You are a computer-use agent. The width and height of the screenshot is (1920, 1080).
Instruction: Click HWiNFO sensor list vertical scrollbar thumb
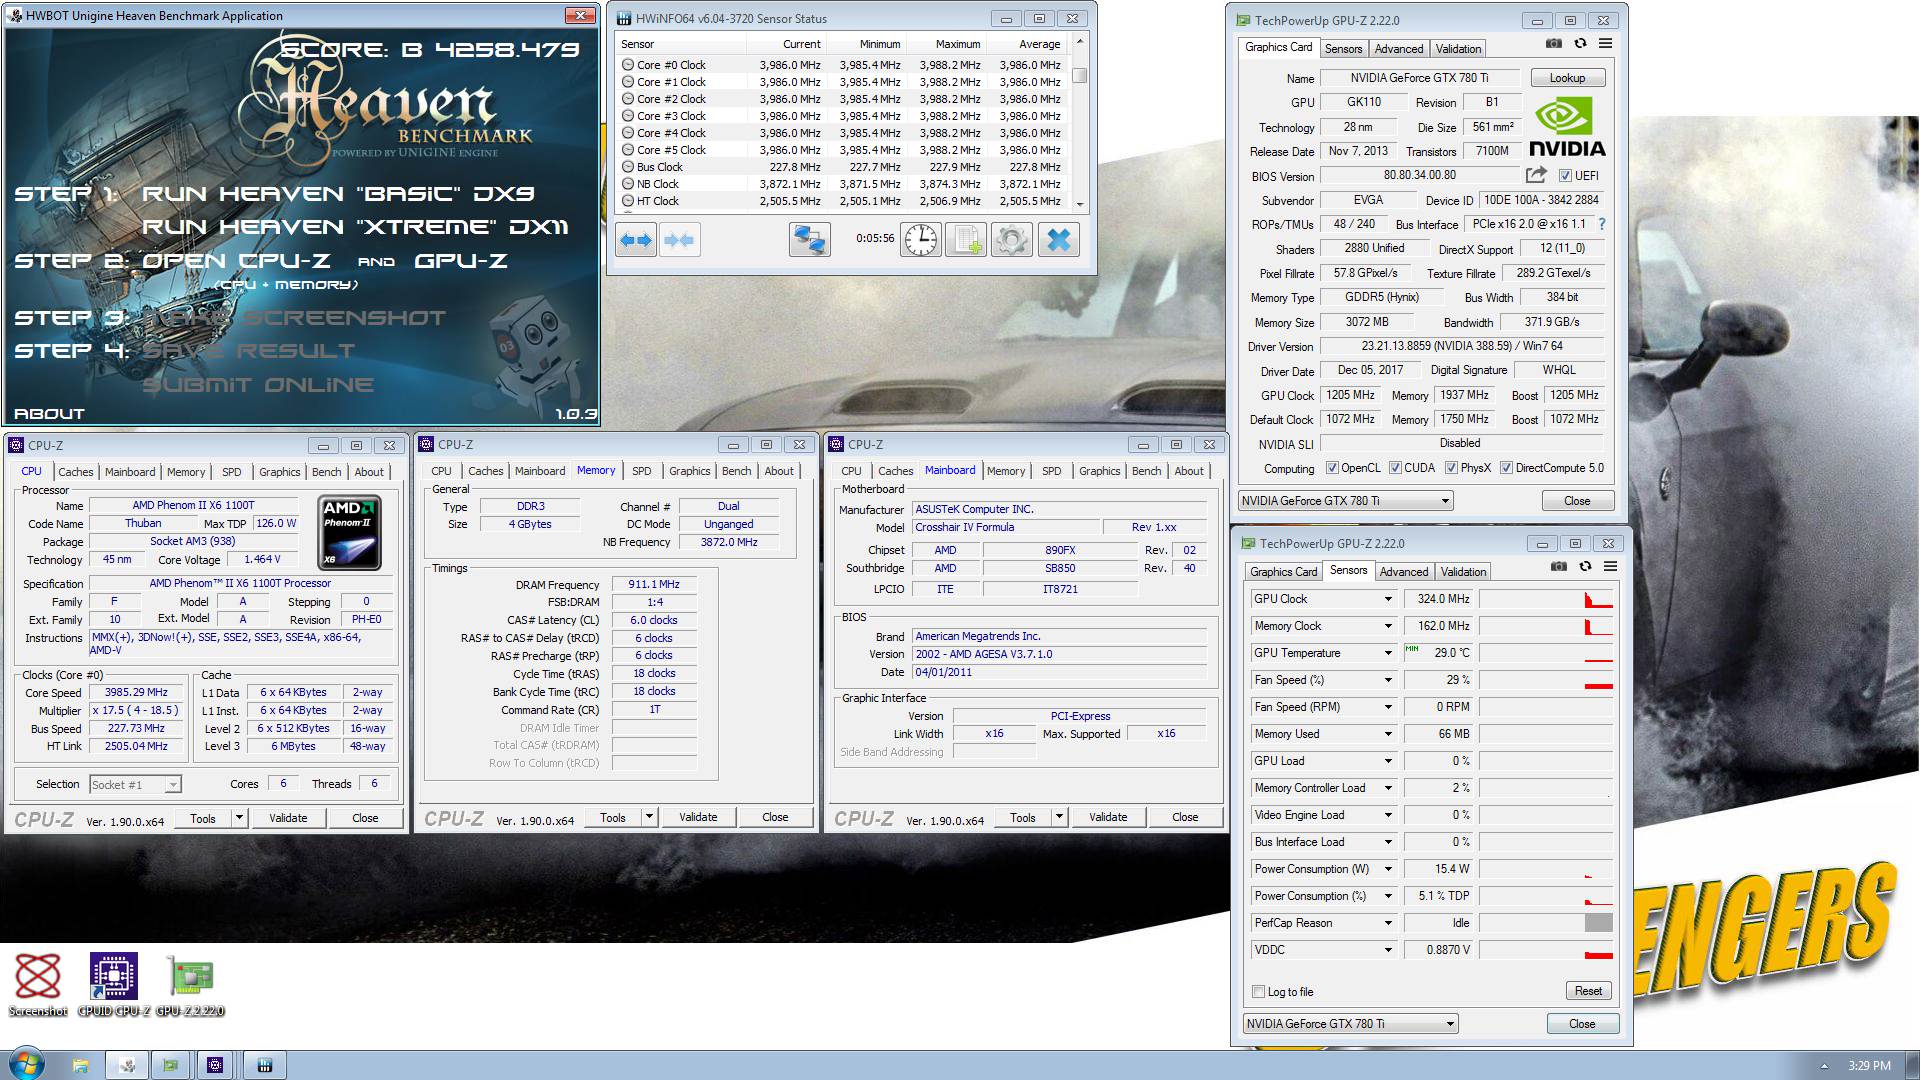1079,75
